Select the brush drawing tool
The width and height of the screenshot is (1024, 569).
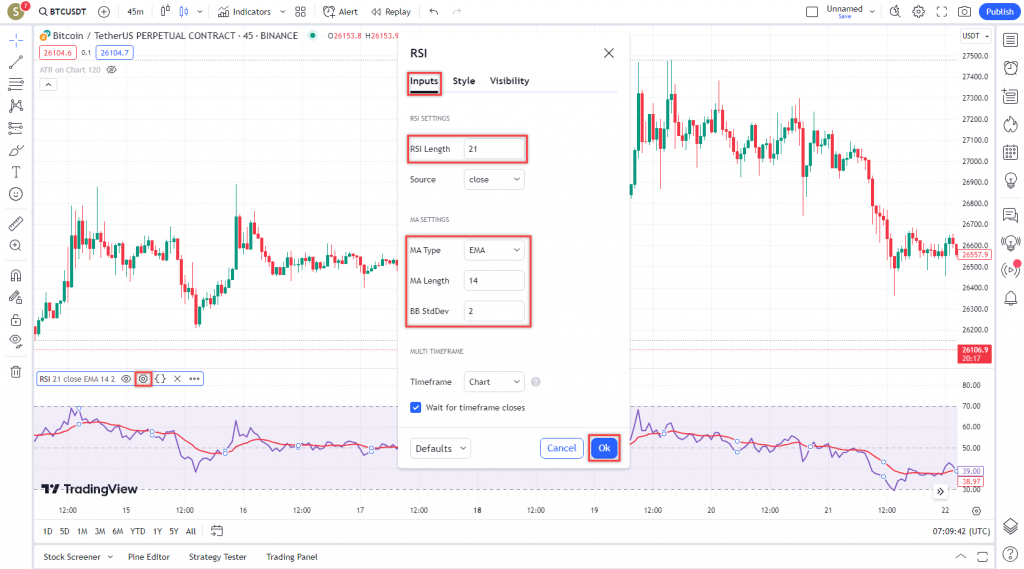(16, 150)
